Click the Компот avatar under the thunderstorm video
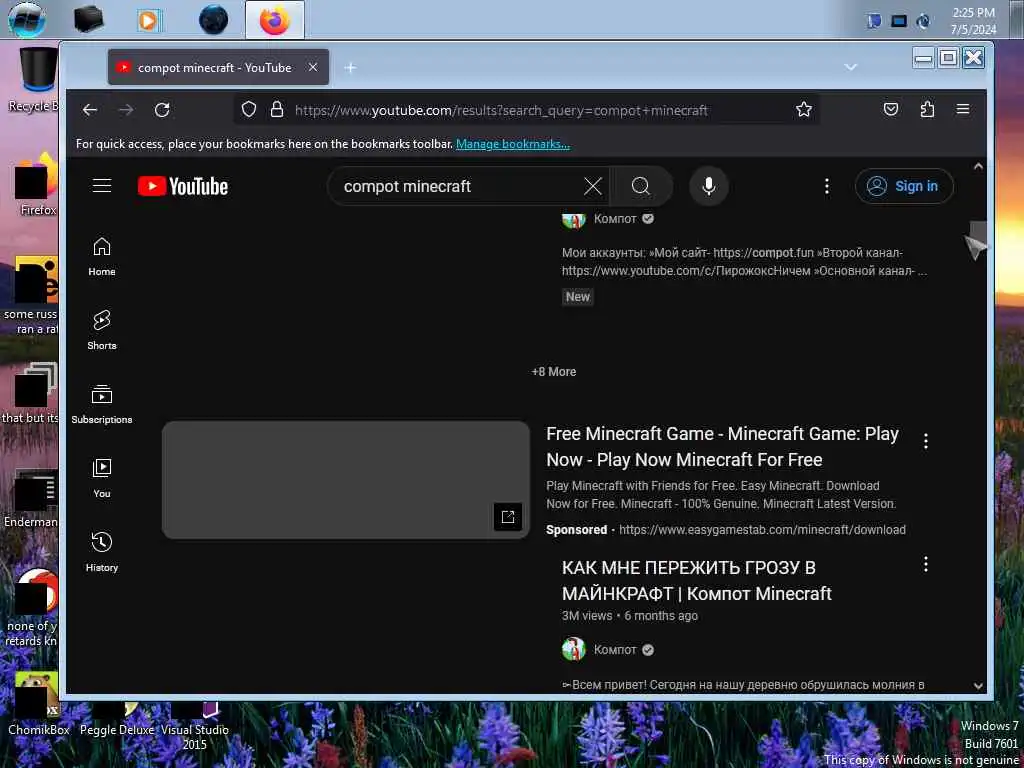This screenshot has height=768, width=1024. [574, 649]
